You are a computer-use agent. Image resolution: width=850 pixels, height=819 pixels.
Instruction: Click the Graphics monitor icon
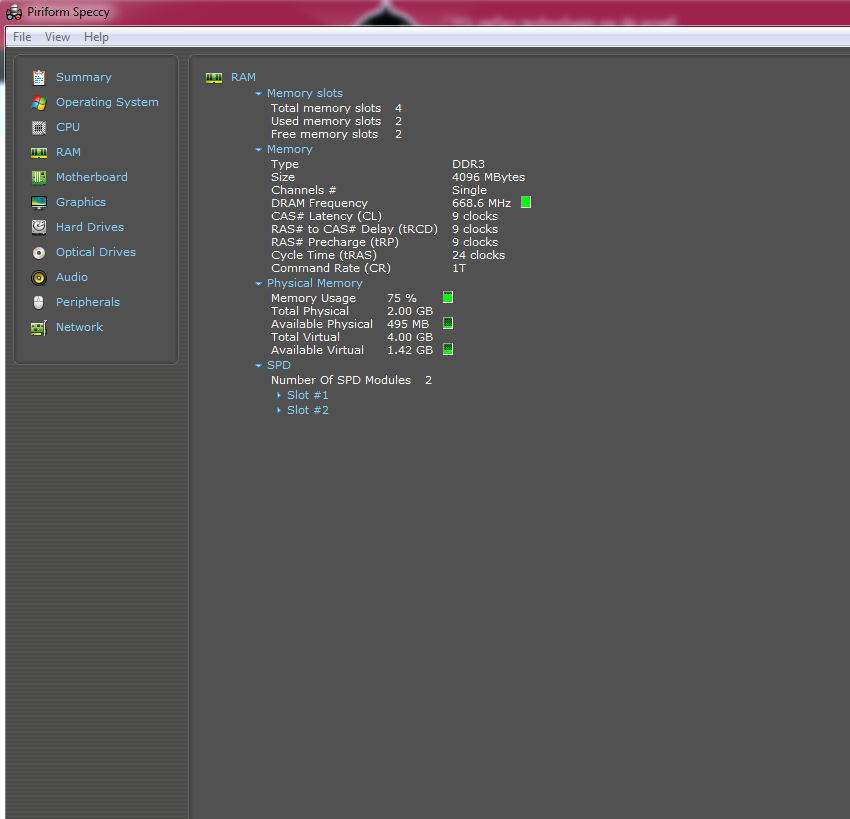tap(38, 203)
